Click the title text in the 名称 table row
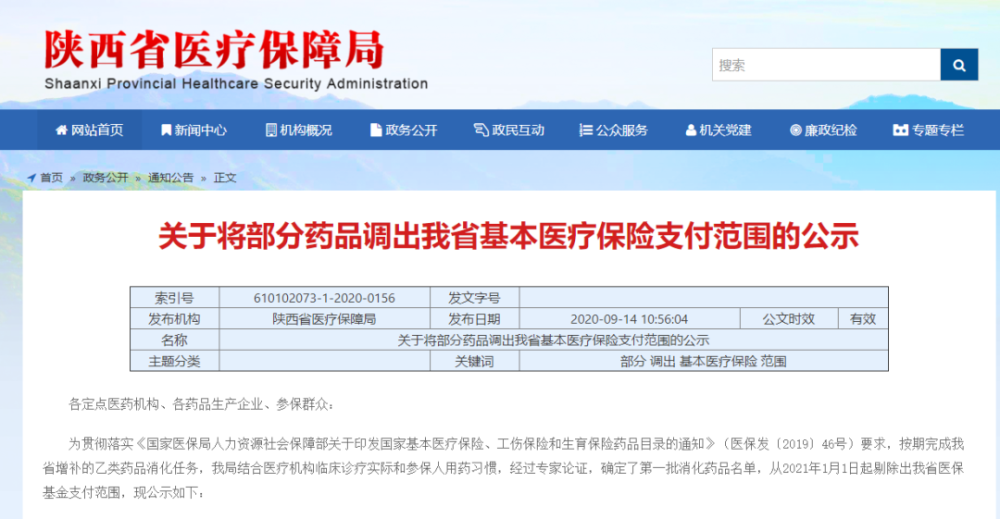Image resolution: width=1000 pixels, height=519 pixels. (554, 340)
